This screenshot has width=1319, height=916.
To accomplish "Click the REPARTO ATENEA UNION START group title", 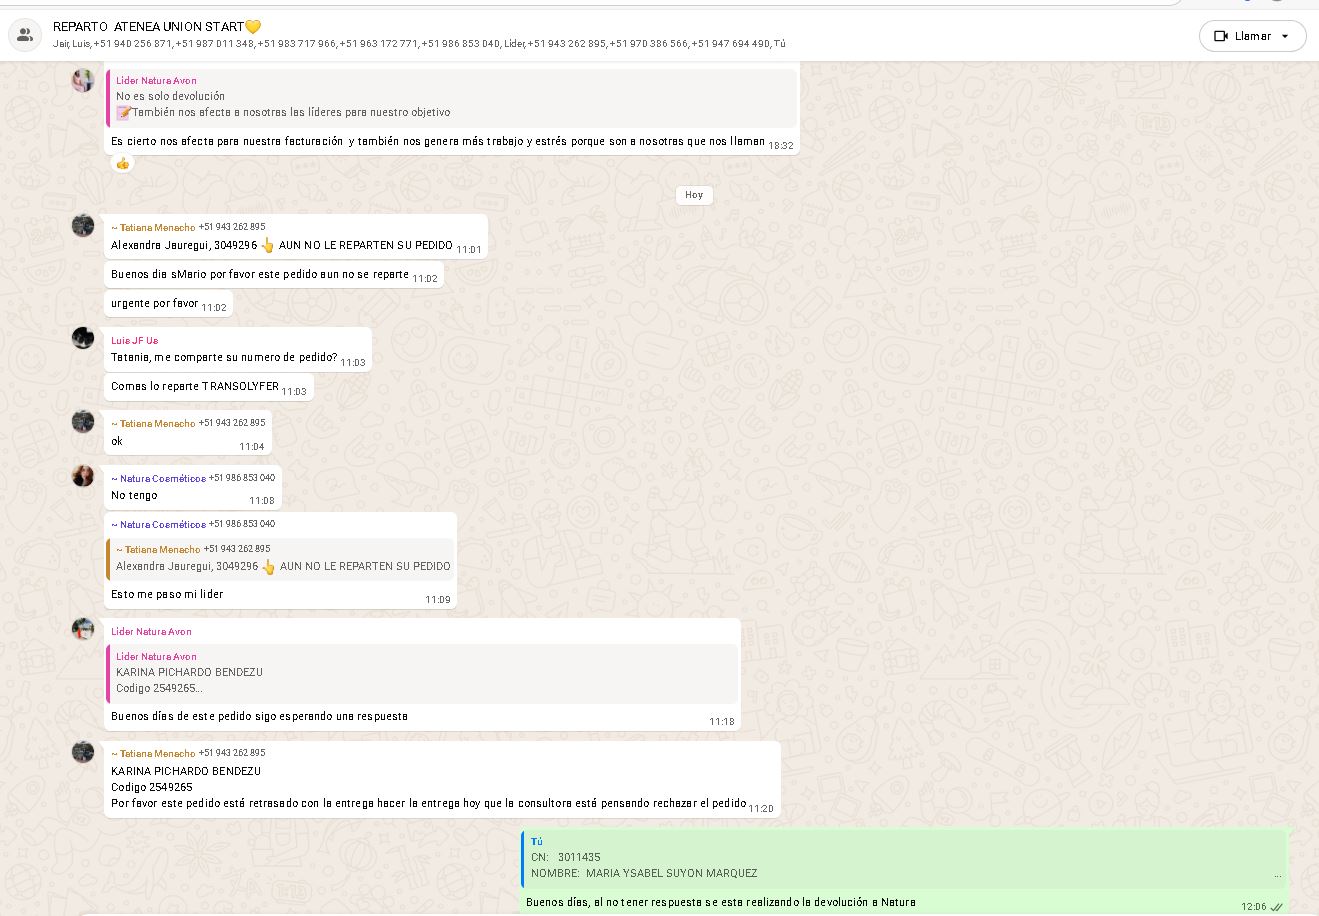I will 156,27.
